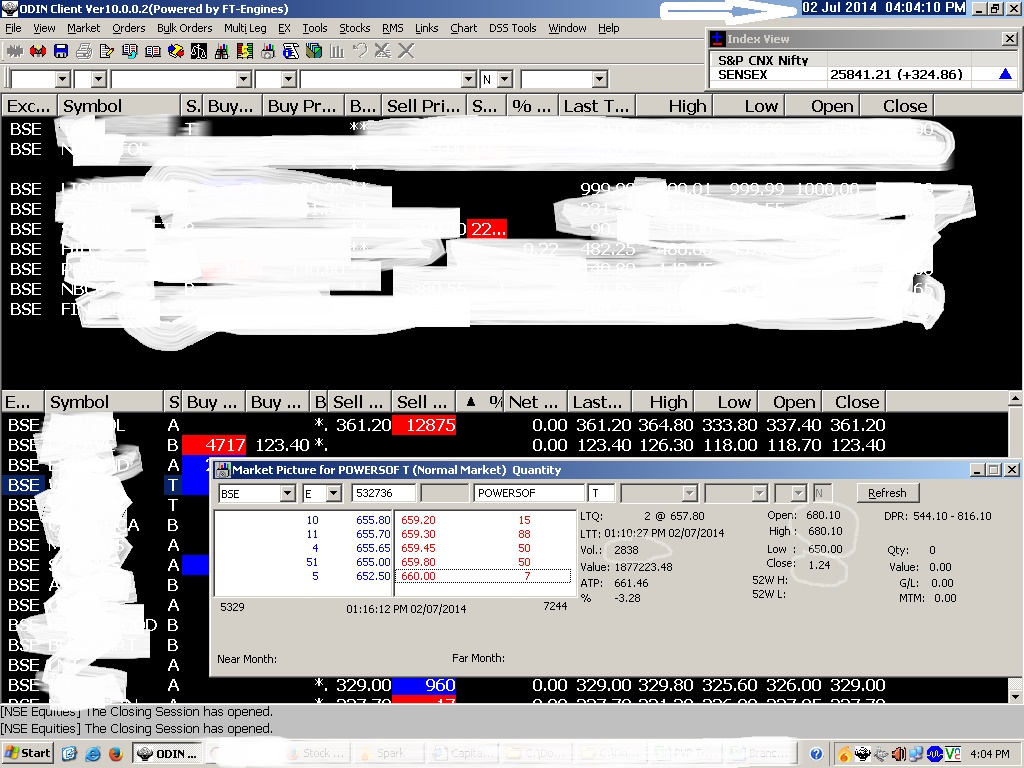The width and height of the screenshot is (1024, 768).
Task: Click the flame icon in the system tray
Action: (844, 754)
